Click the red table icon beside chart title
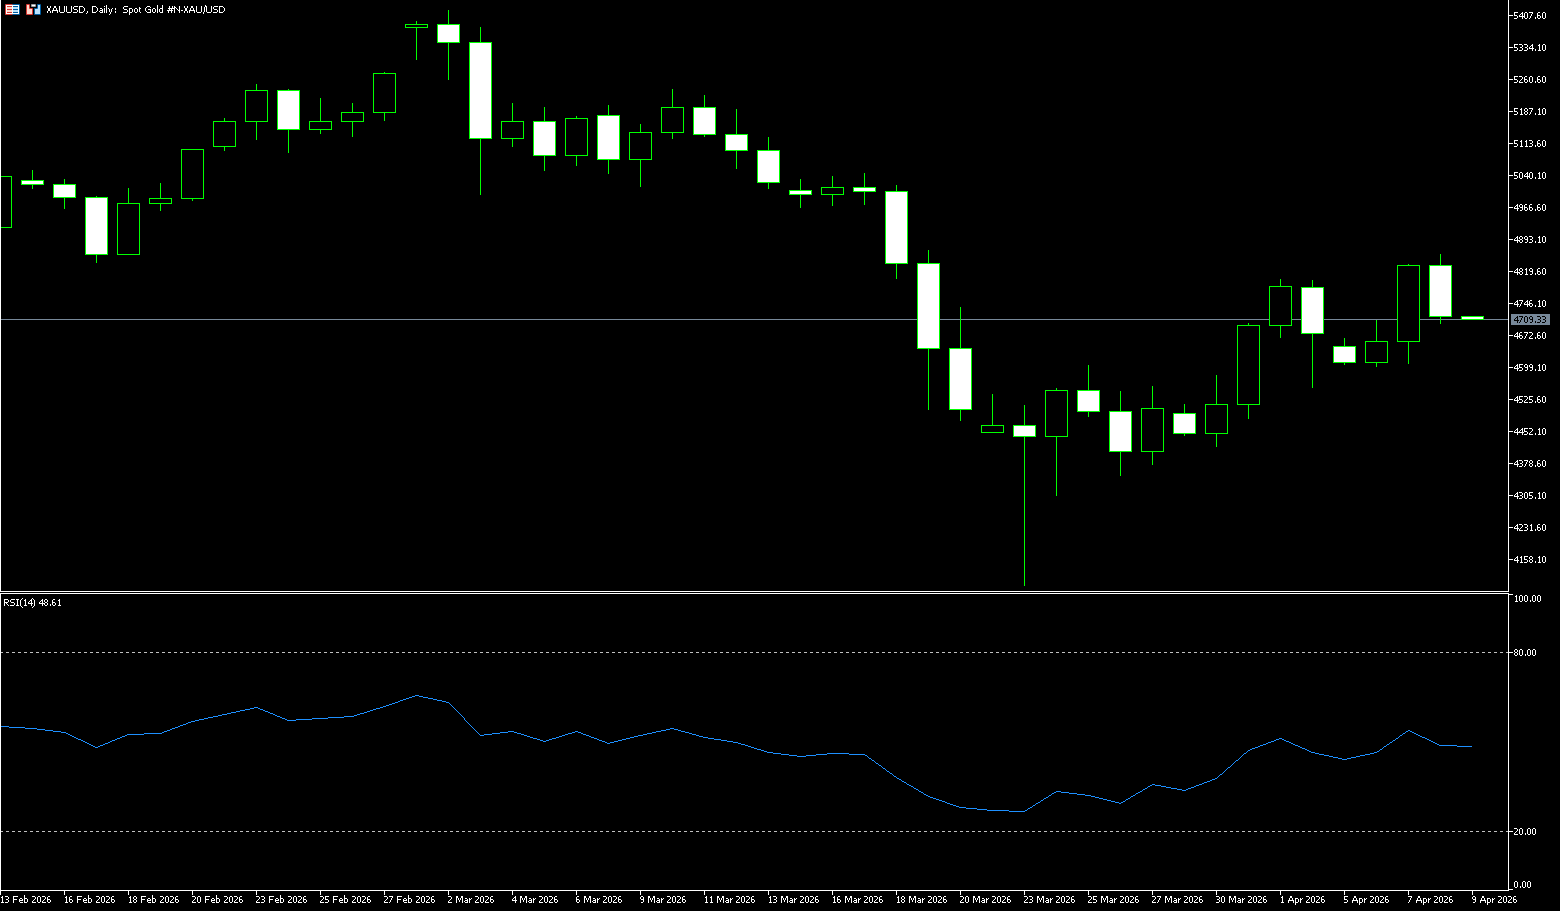The height and width of the screenshot is (911, 1560). [13, 9]
